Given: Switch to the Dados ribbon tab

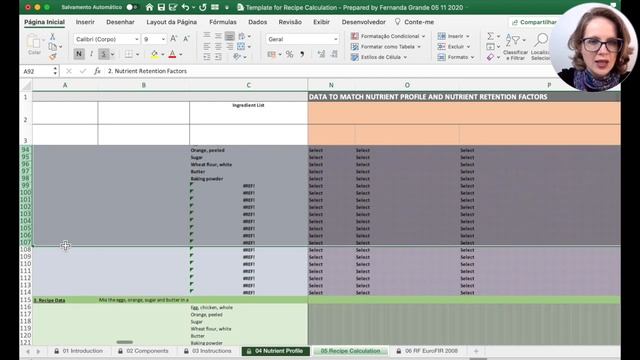Looking at the screenshot, I should [258, 22].
